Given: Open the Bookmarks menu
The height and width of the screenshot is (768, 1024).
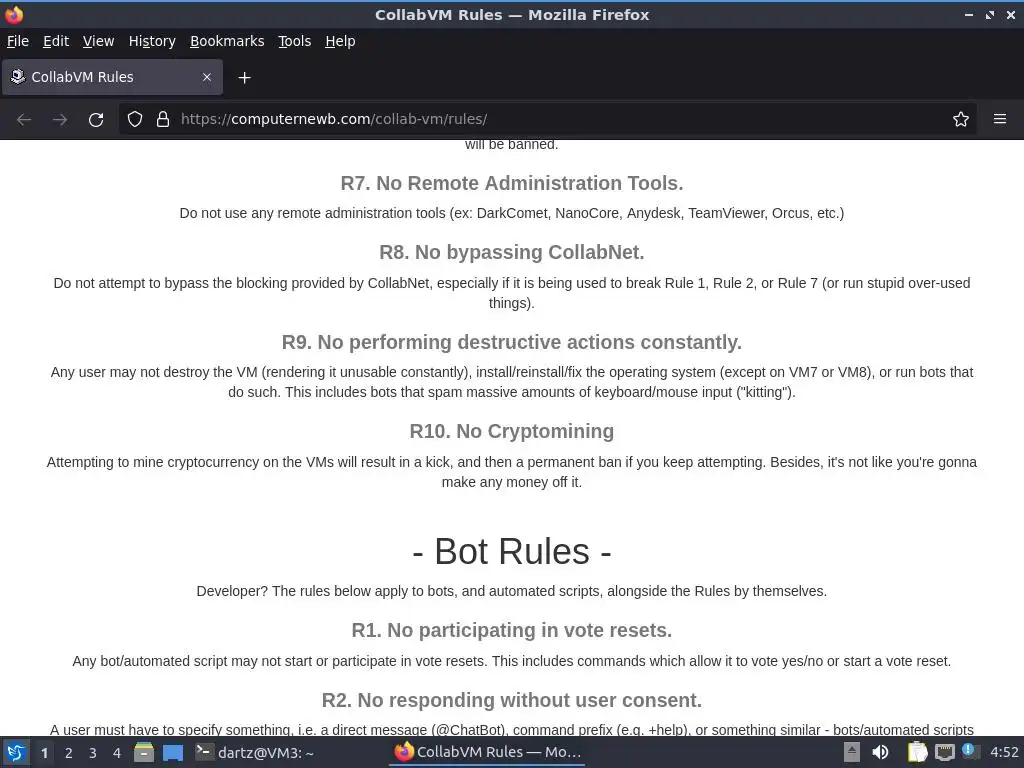Looking at the screenshot, I should tap(227, 41).
